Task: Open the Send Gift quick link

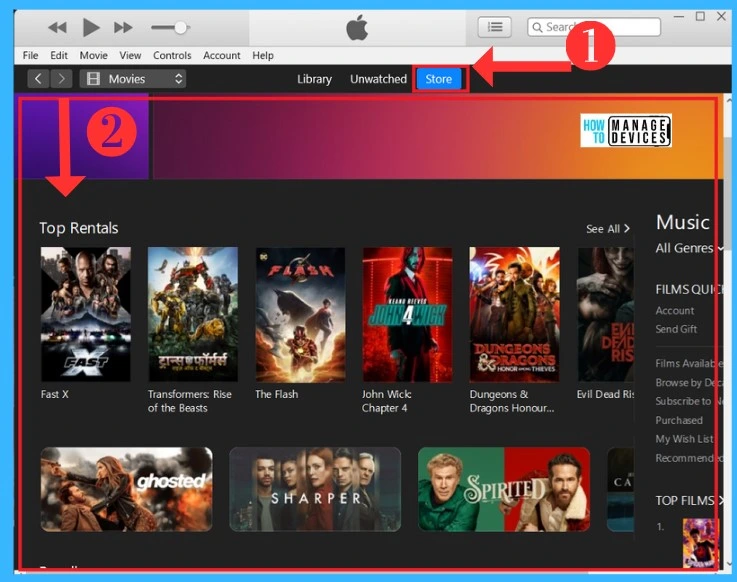Action: point(676,329)
